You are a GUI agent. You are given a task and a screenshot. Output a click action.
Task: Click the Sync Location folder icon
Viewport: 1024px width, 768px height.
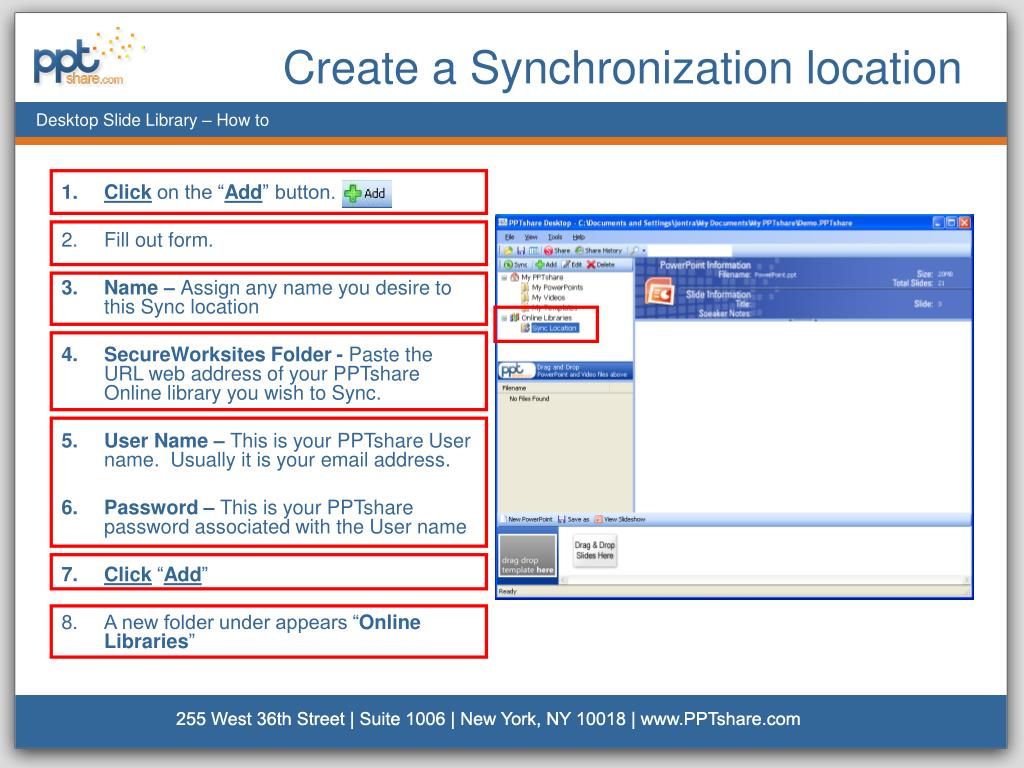(525, 328)
